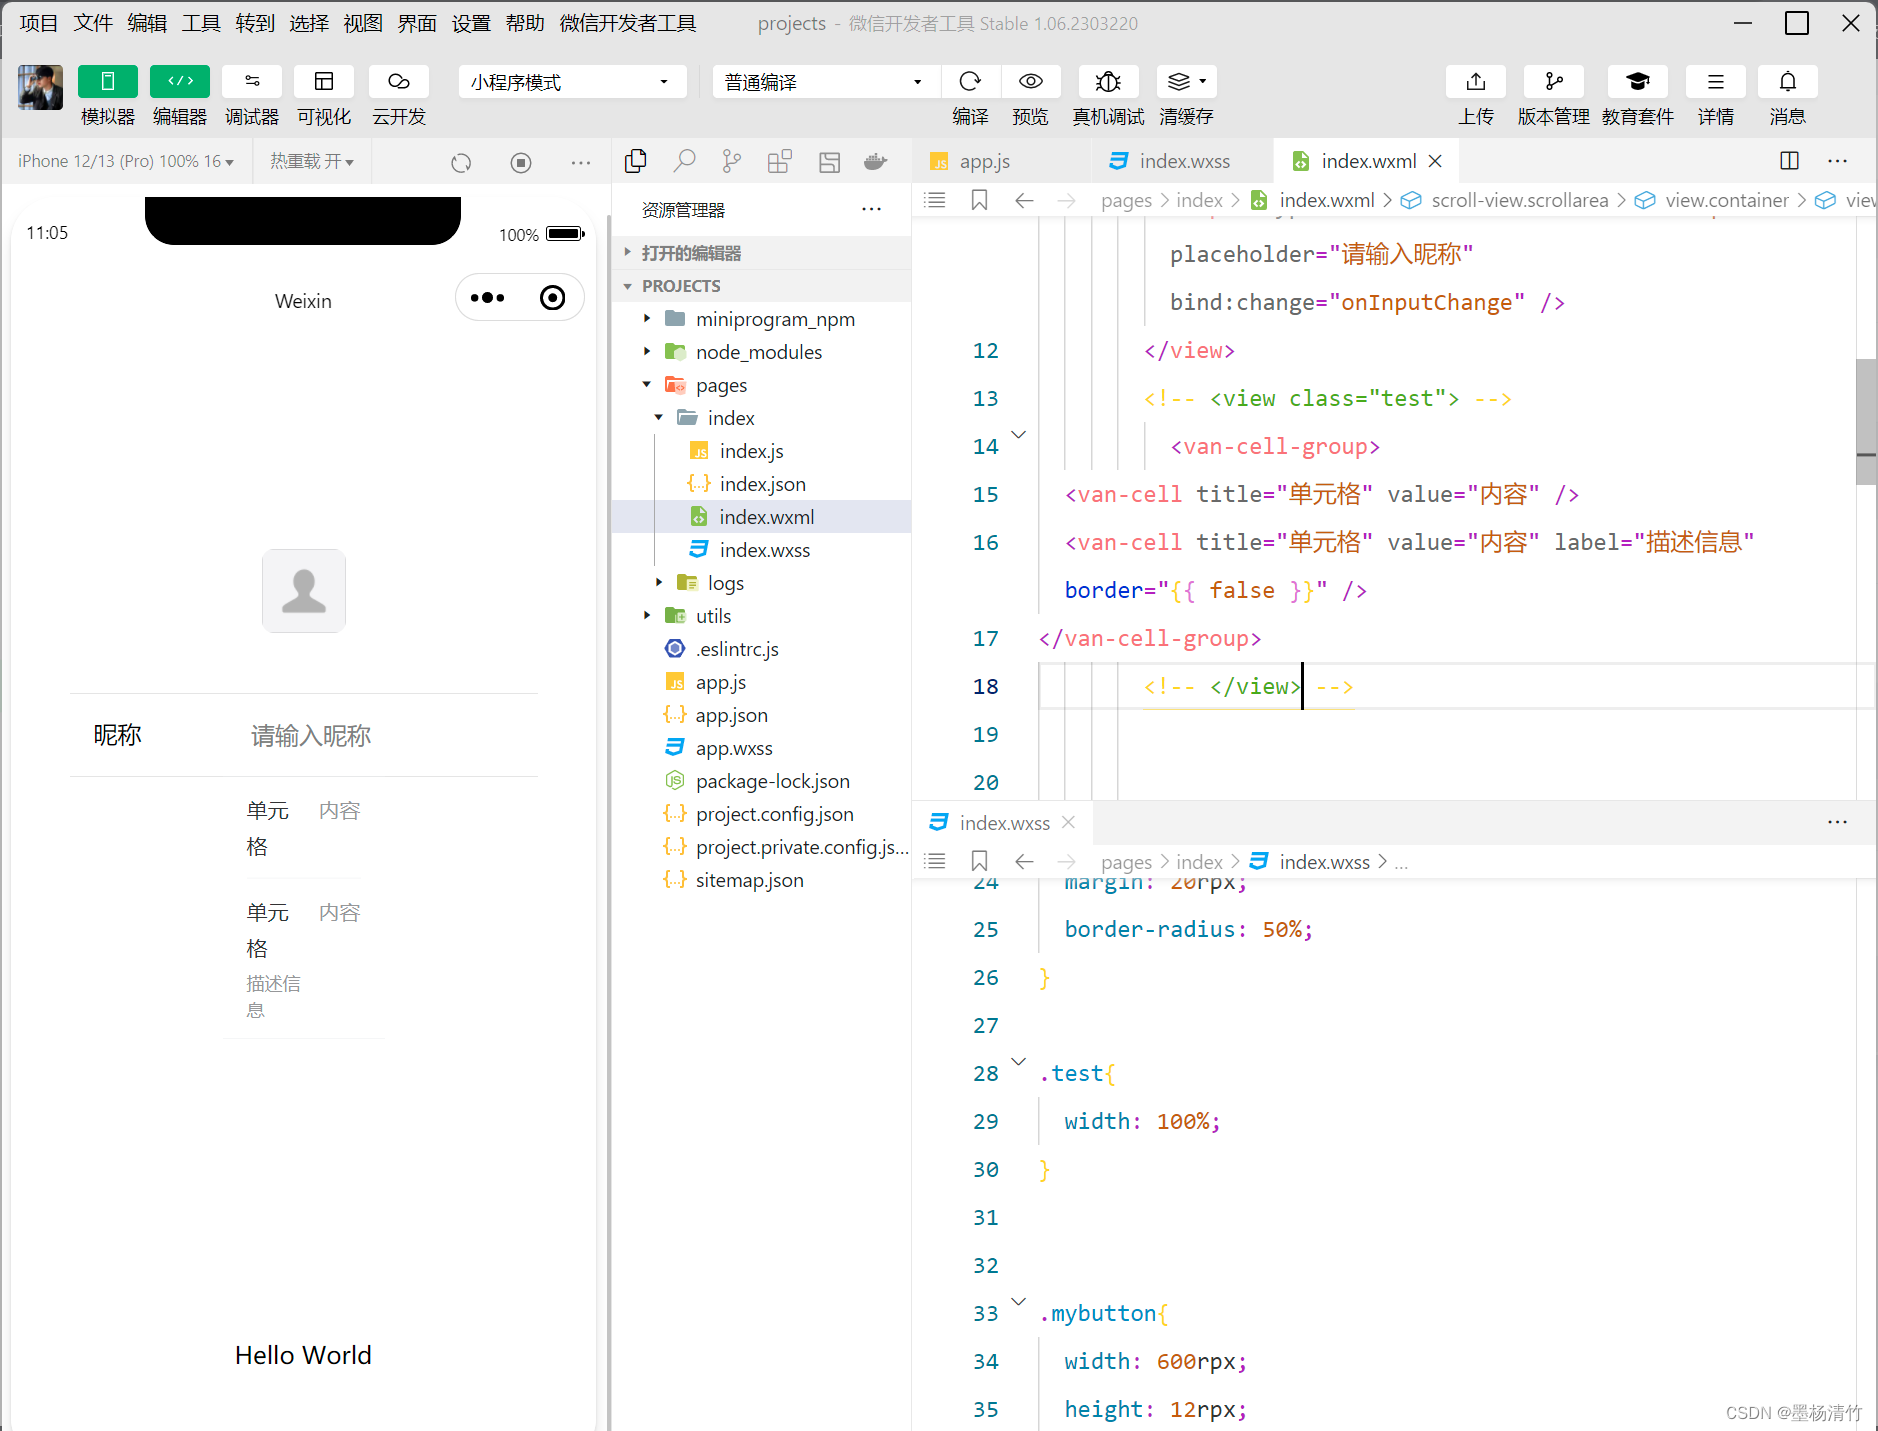Open project.config.json file
The width and height of the screenshot is (1878, 1431).
(775, 814)
